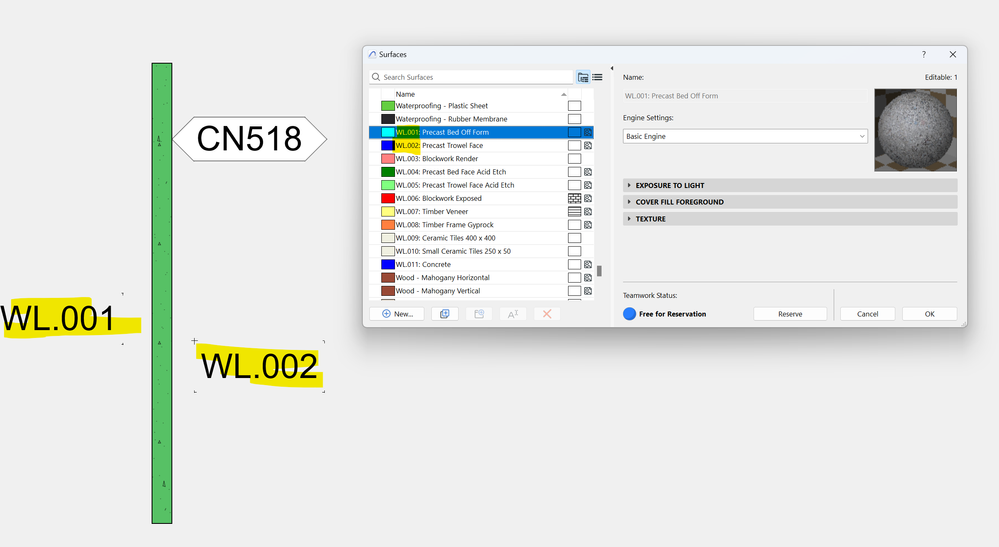Screen dimensions: 999x547
Task: Click texture icon for WL.006 Blockwork Exposed
Action: click(x=588, y=199)
